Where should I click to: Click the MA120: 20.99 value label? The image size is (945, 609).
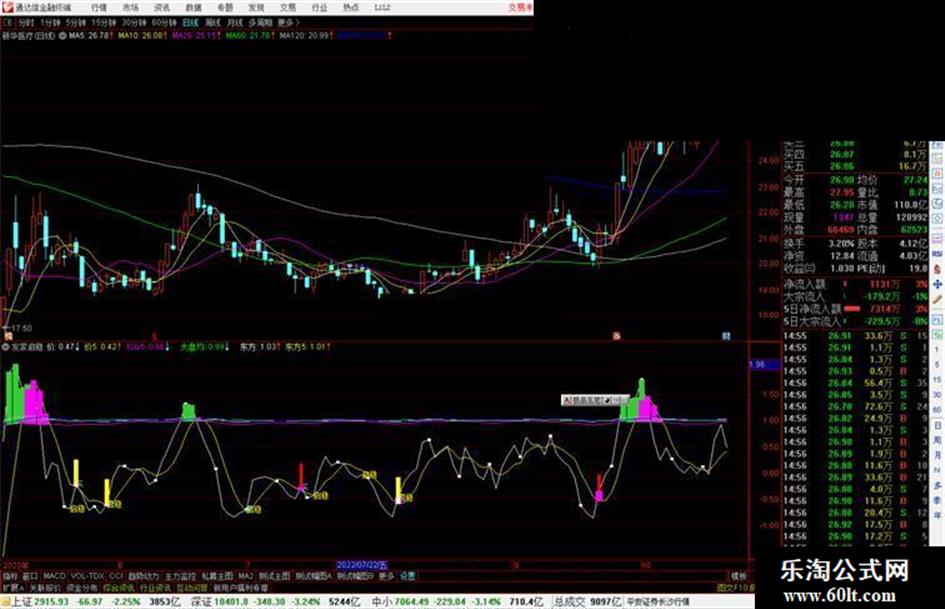click(306, 36)
